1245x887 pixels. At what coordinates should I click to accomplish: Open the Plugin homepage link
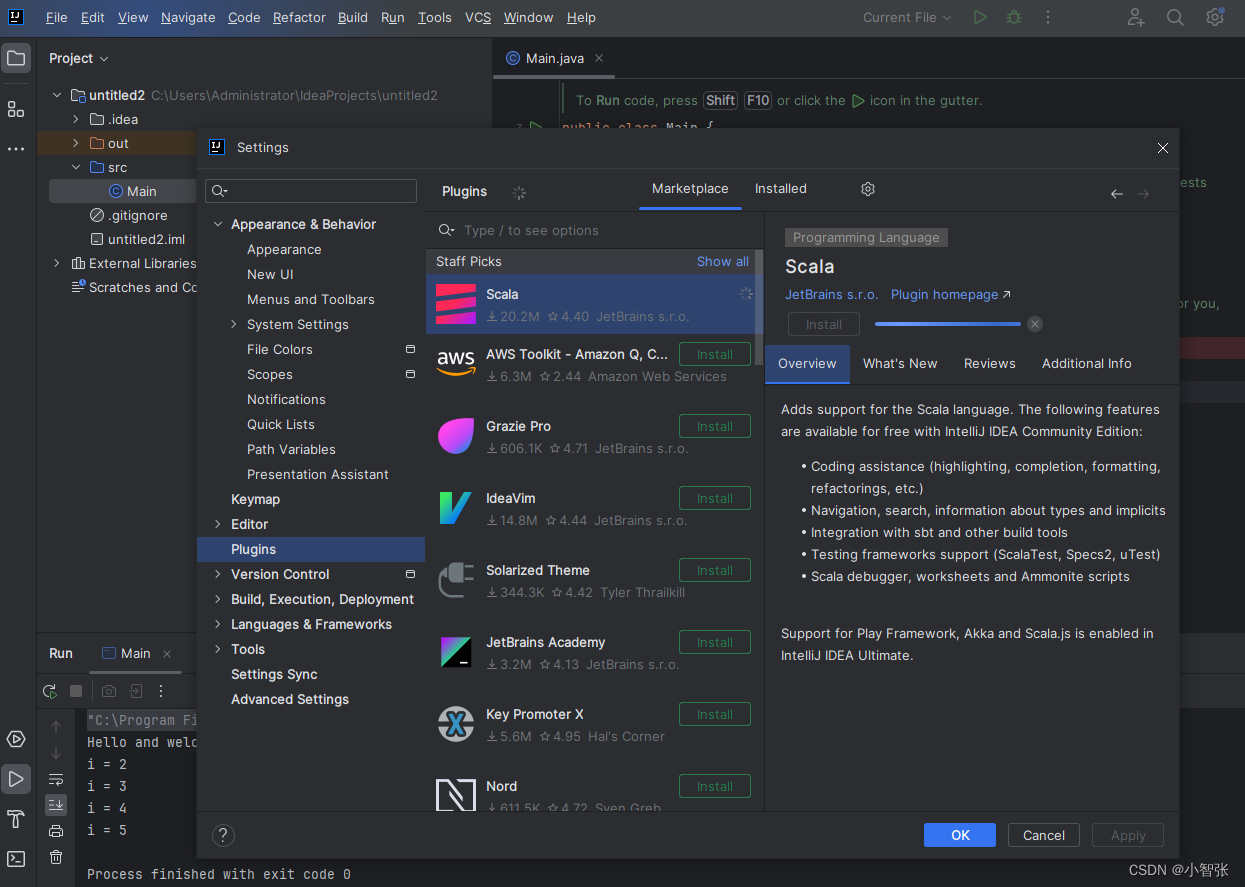point(951,294)
